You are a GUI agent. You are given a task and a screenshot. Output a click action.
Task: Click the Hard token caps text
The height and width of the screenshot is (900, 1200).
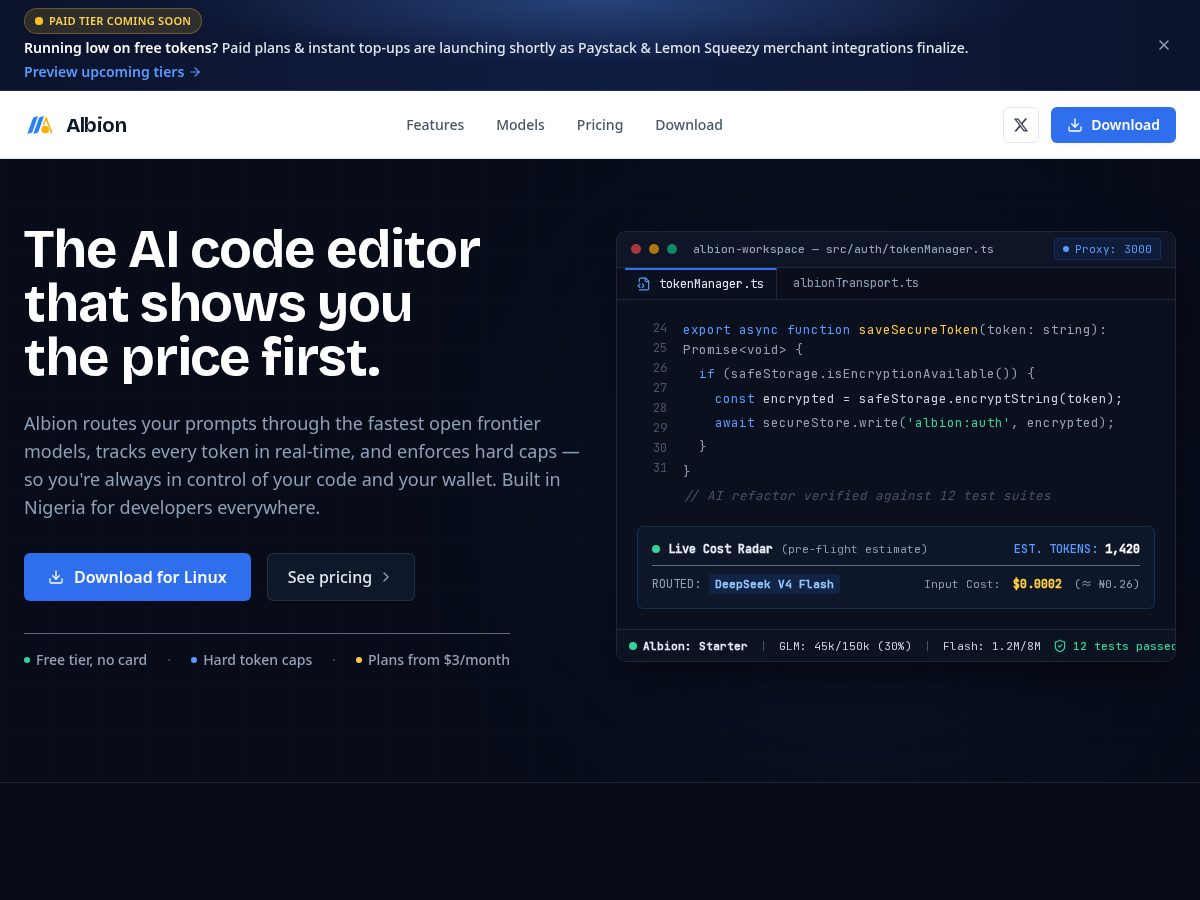coord(257,660)
